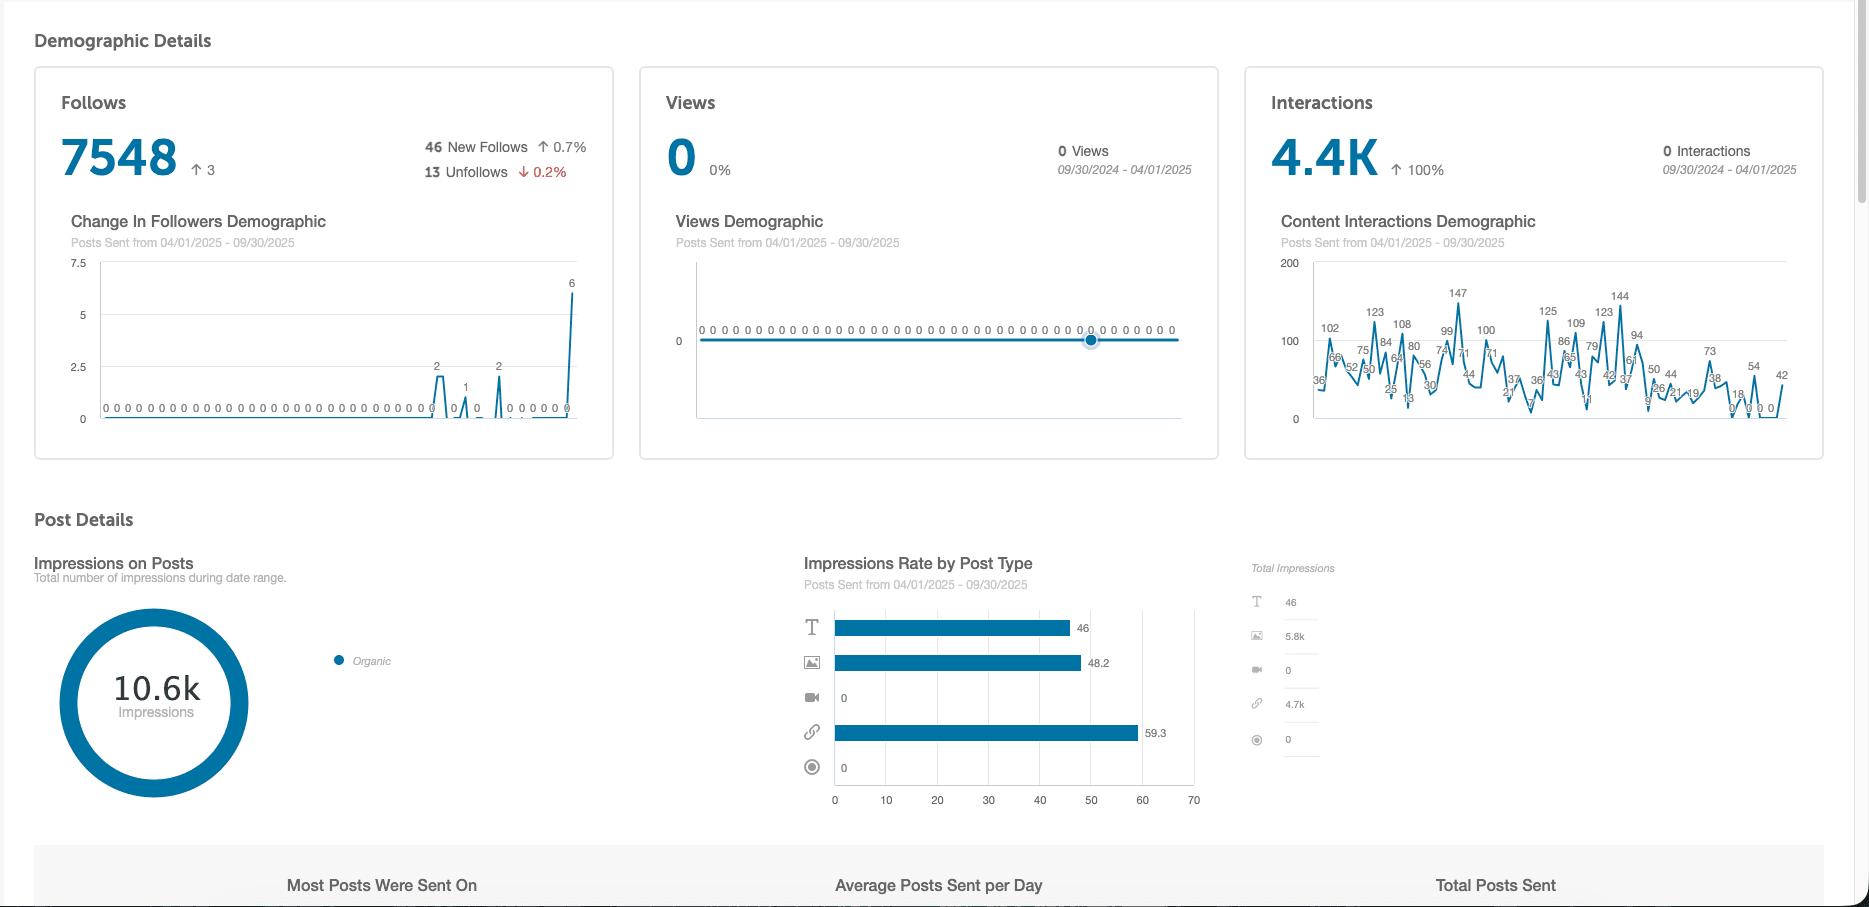Click the image icon under Total Impressions

click(x=1257, y=636)
